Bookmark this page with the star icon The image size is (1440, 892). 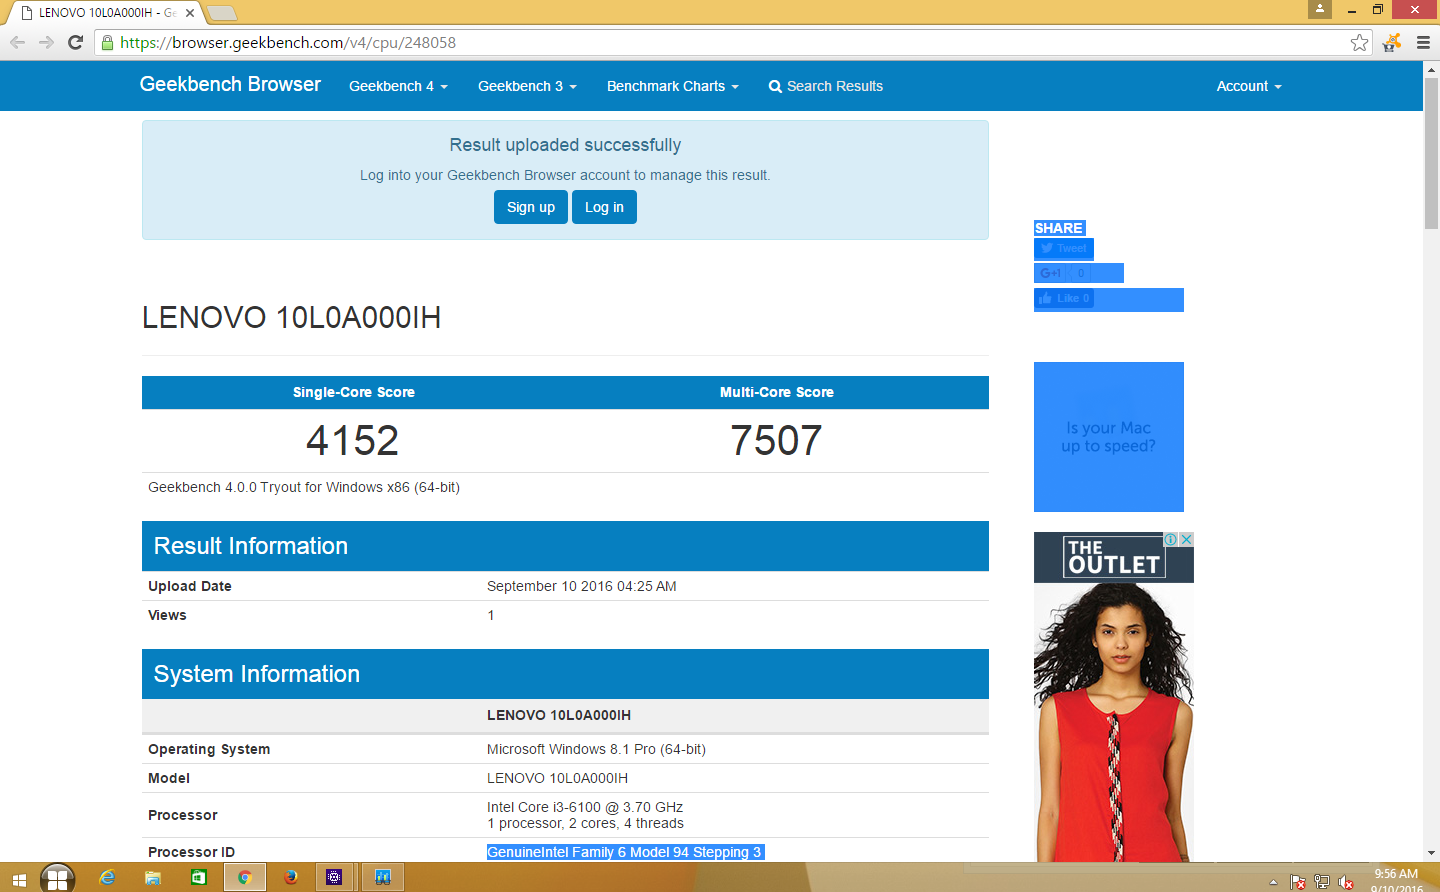click(1359, 42)
